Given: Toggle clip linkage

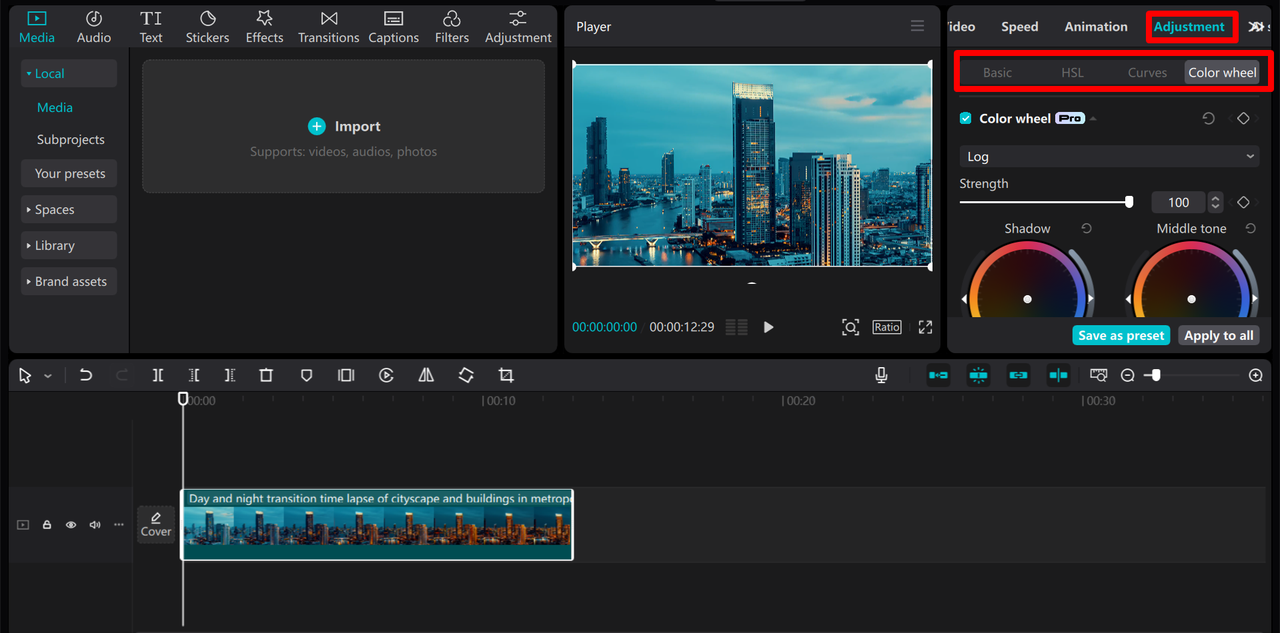Looking at the screenshot, I should (1018, 375).
